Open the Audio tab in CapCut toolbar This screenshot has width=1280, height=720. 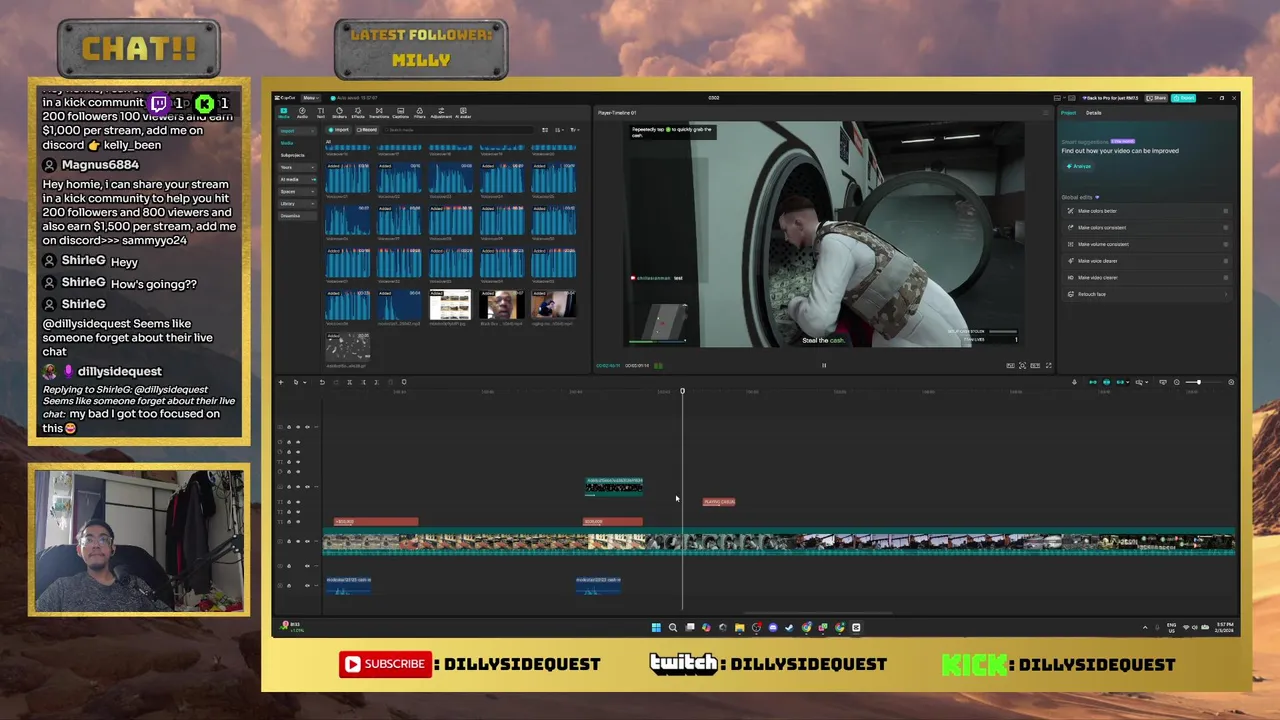[302, 114]
